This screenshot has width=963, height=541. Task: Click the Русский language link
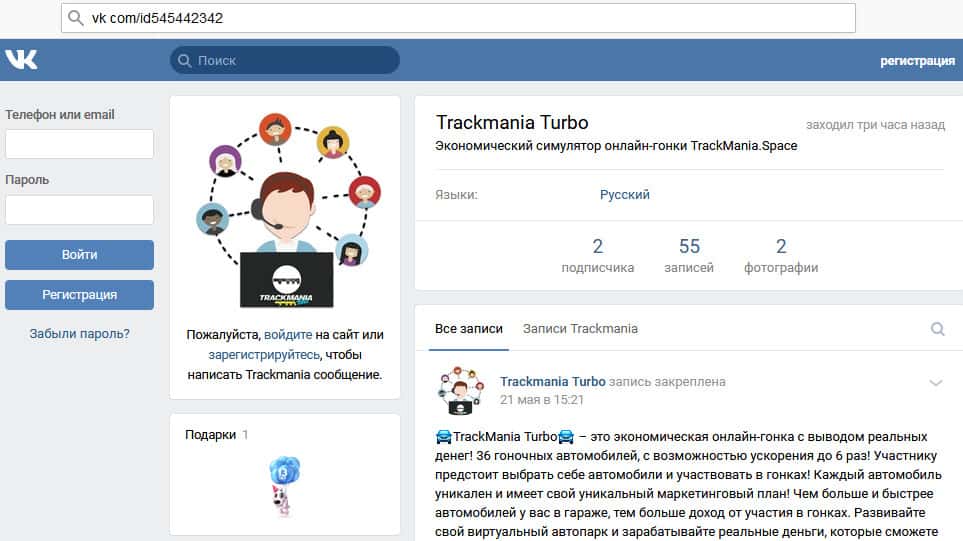[625, 195]
